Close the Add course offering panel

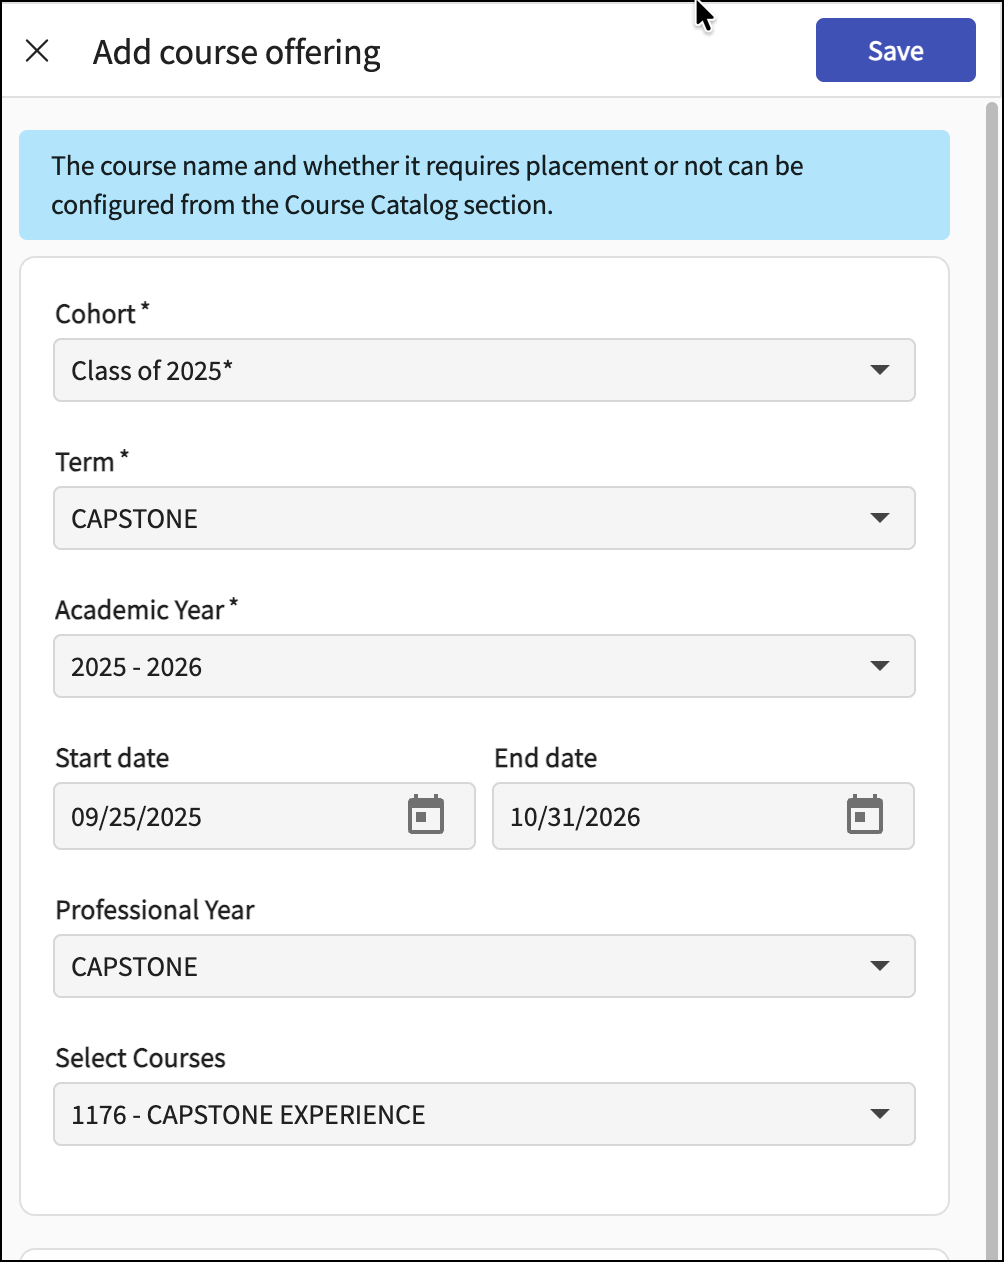pos(37,51)
